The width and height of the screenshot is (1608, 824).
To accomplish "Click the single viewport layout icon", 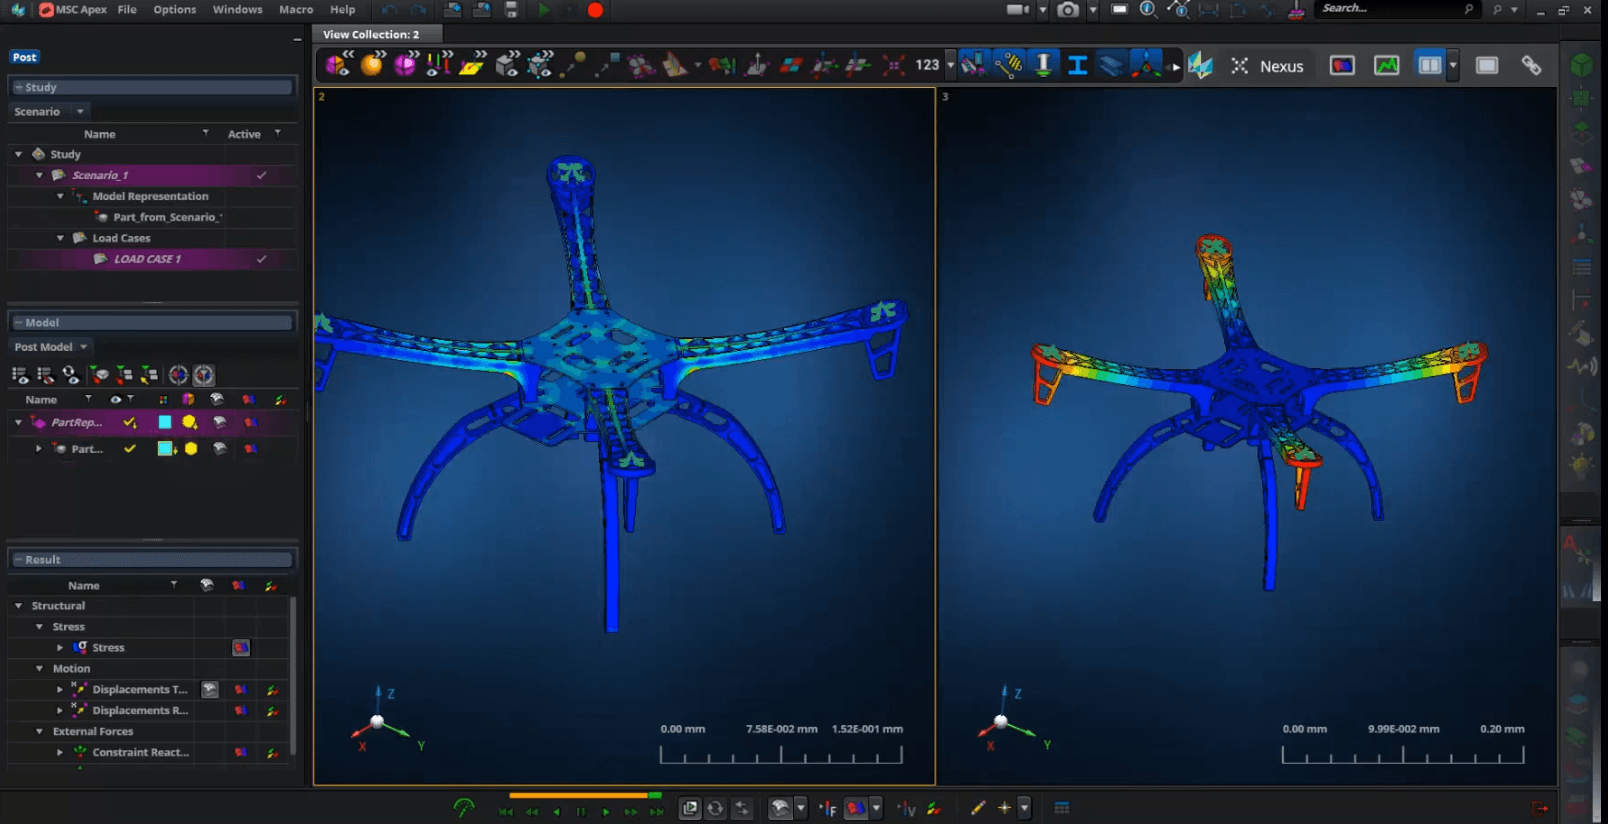I will tap(1487, 65).
